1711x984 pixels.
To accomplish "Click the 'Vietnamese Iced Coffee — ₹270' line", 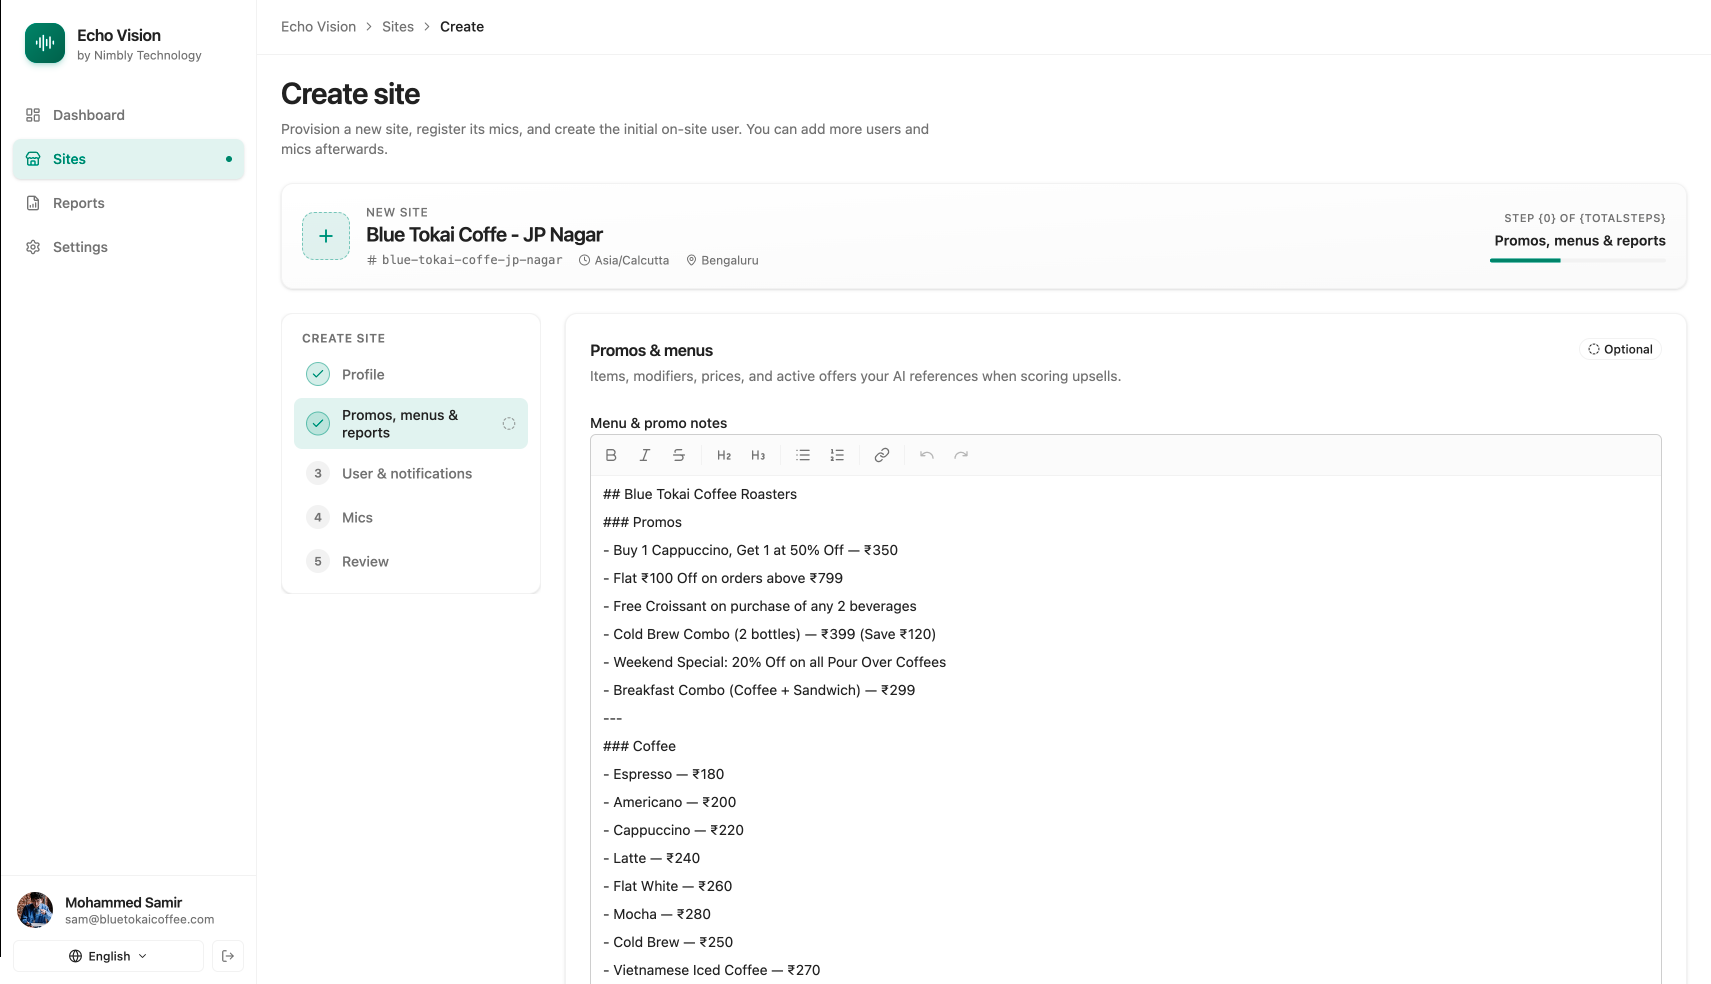I will click(x=712, y=970).
